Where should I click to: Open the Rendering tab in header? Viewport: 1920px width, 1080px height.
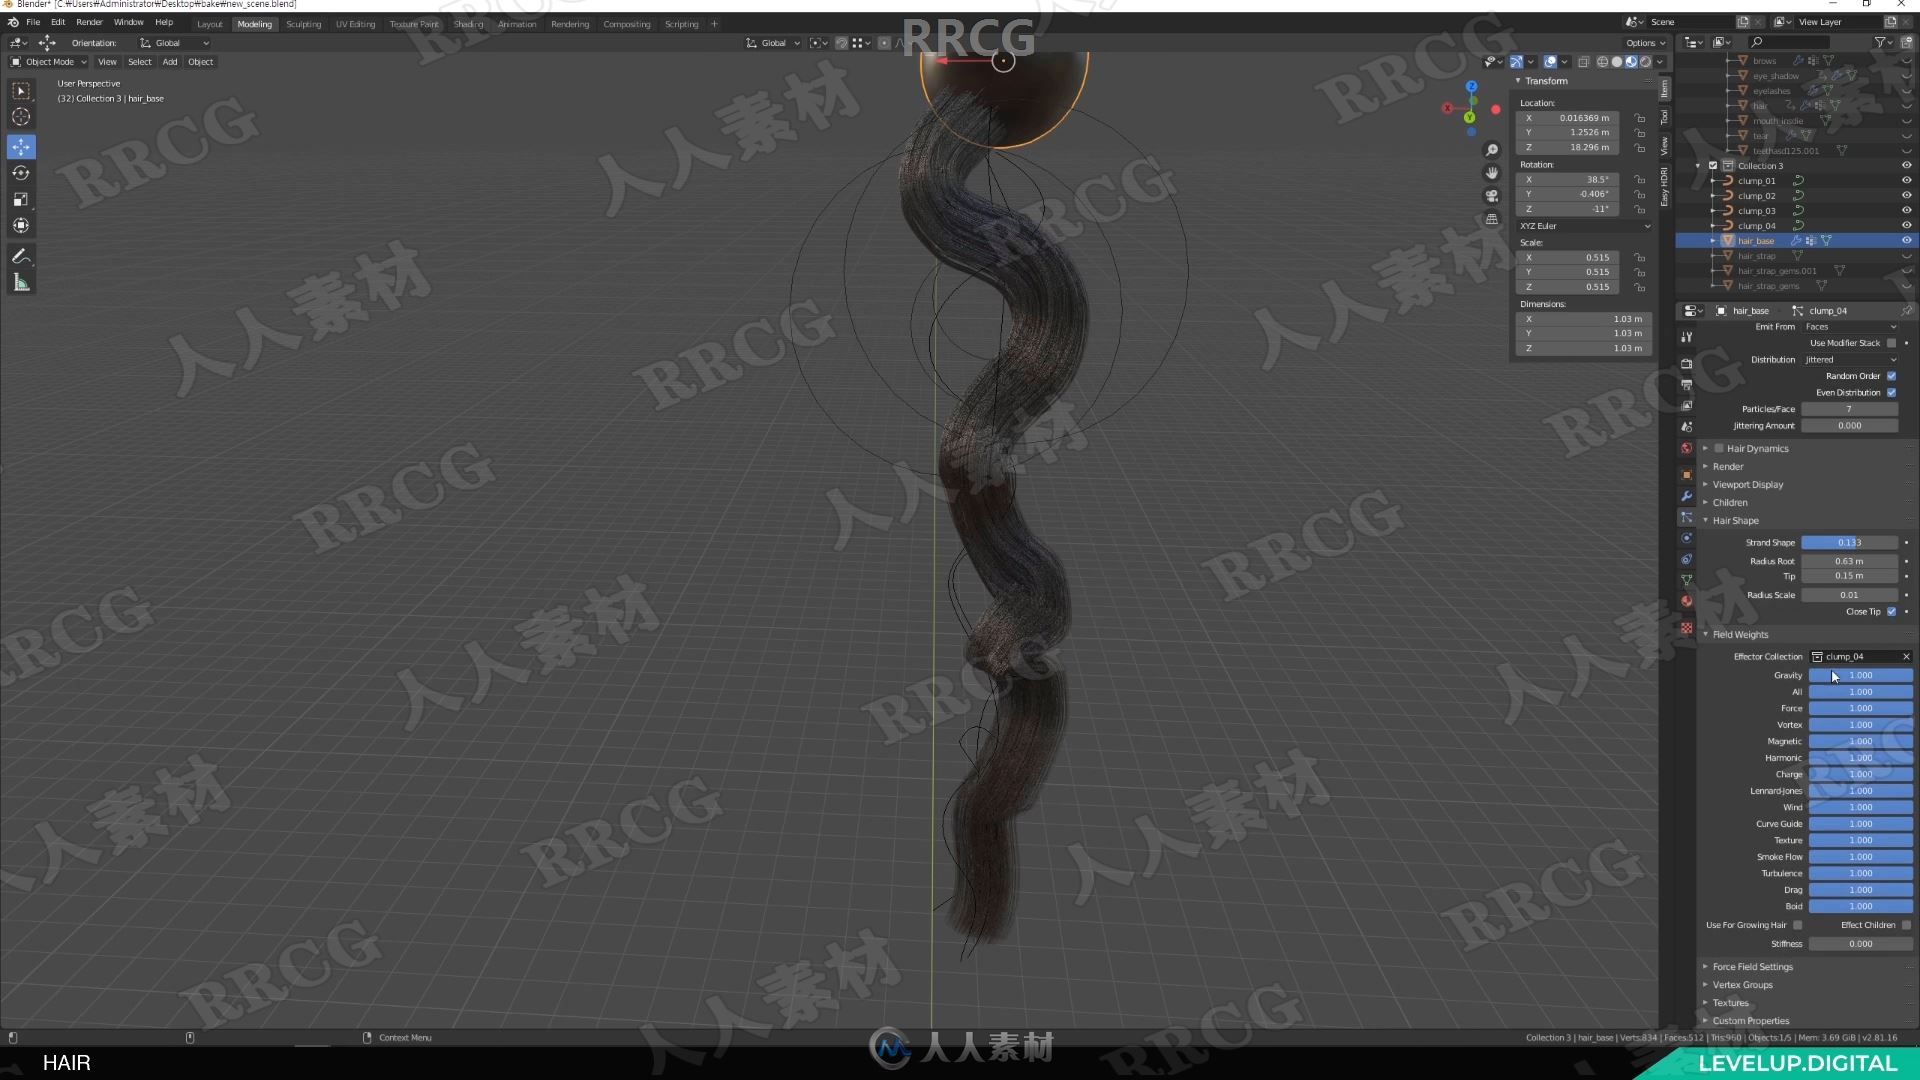click(567, 22)
